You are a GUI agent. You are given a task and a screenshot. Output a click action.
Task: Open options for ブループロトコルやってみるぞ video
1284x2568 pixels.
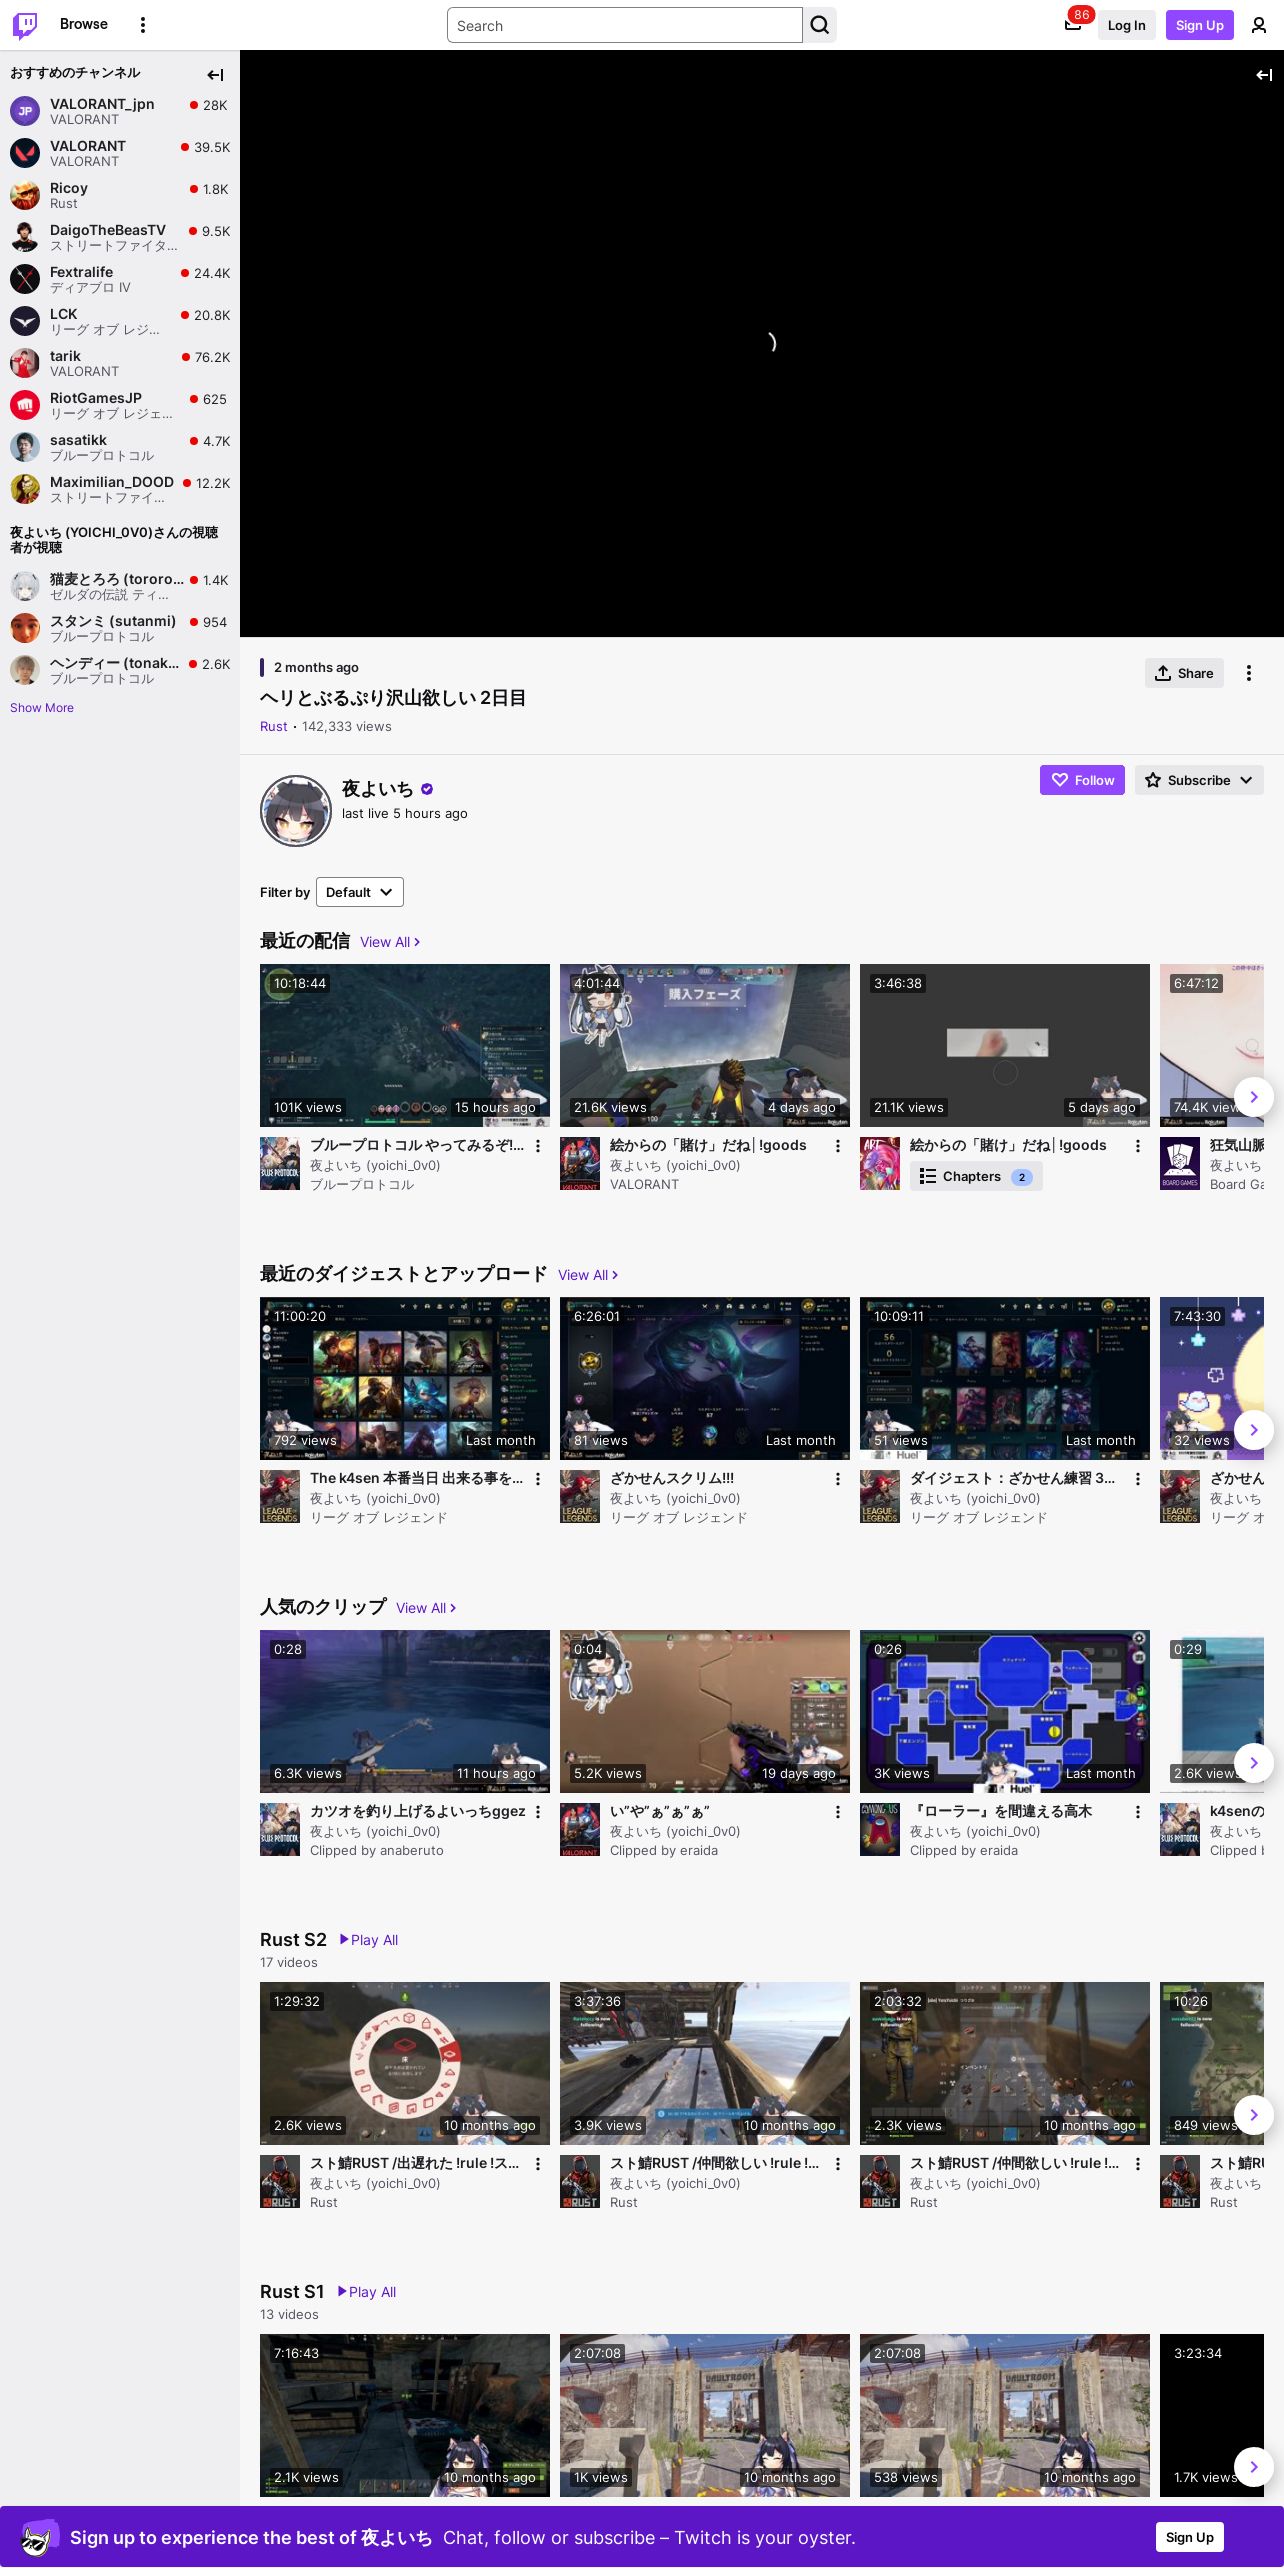click(x=538, y=1146)
